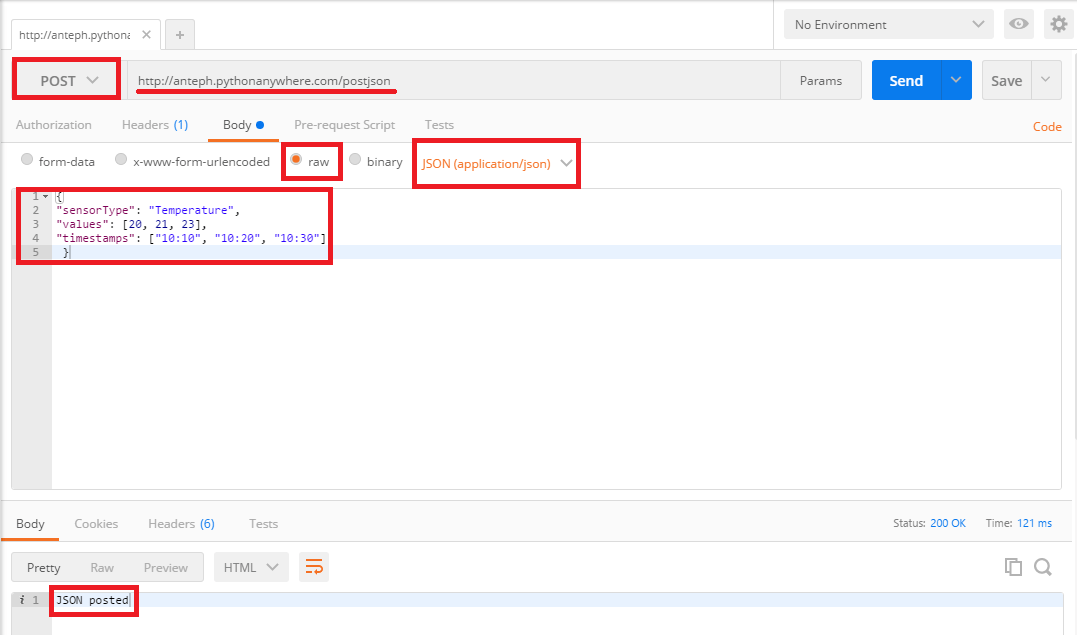Send the POST request

point(905,79)
